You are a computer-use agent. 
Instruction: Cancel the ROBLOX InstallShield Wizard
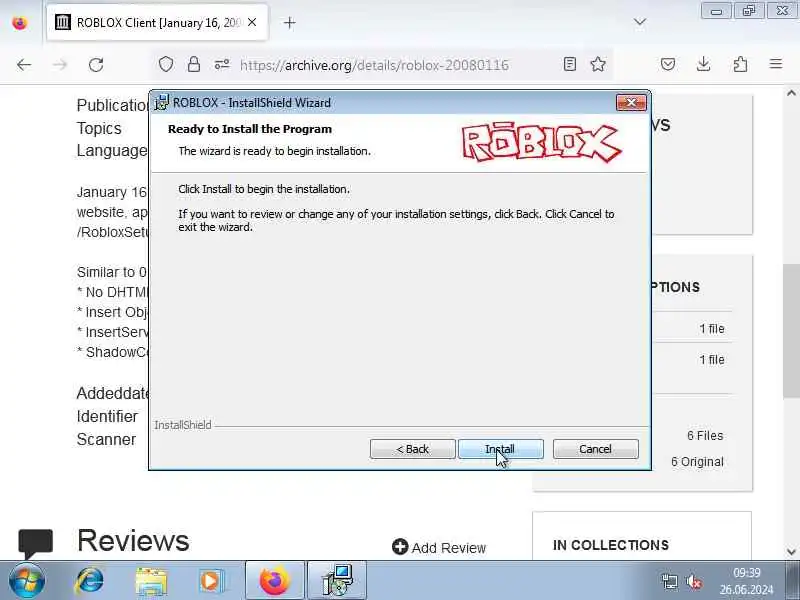(x=595, y=449)
